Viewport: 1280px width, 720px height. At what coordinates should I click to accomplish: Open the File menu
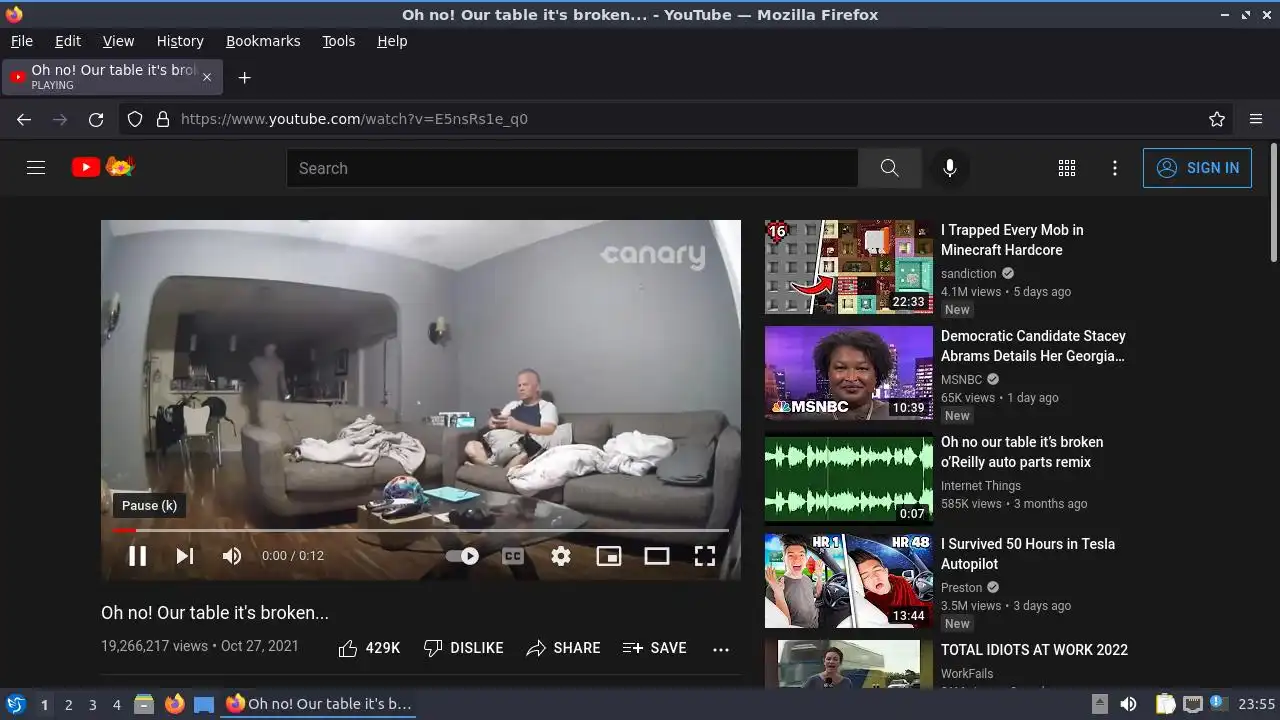tap(22, 41)
